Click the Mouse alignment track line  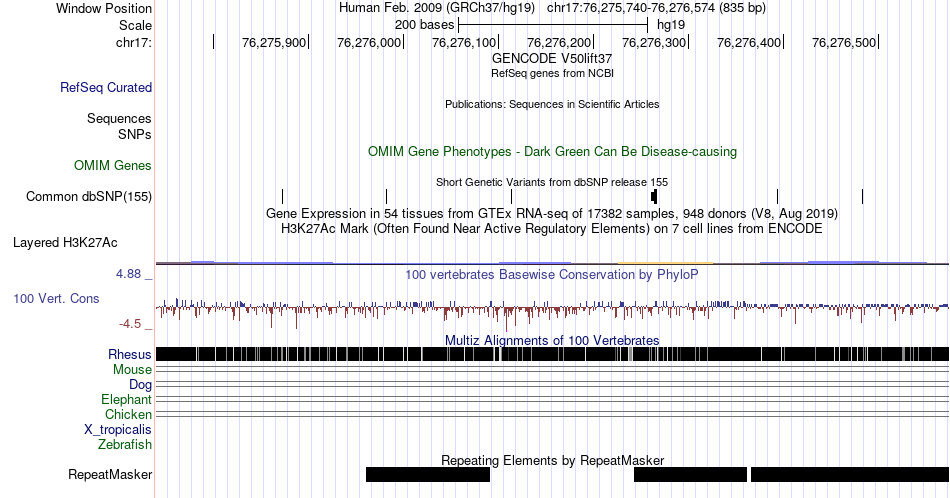(552, 370)
